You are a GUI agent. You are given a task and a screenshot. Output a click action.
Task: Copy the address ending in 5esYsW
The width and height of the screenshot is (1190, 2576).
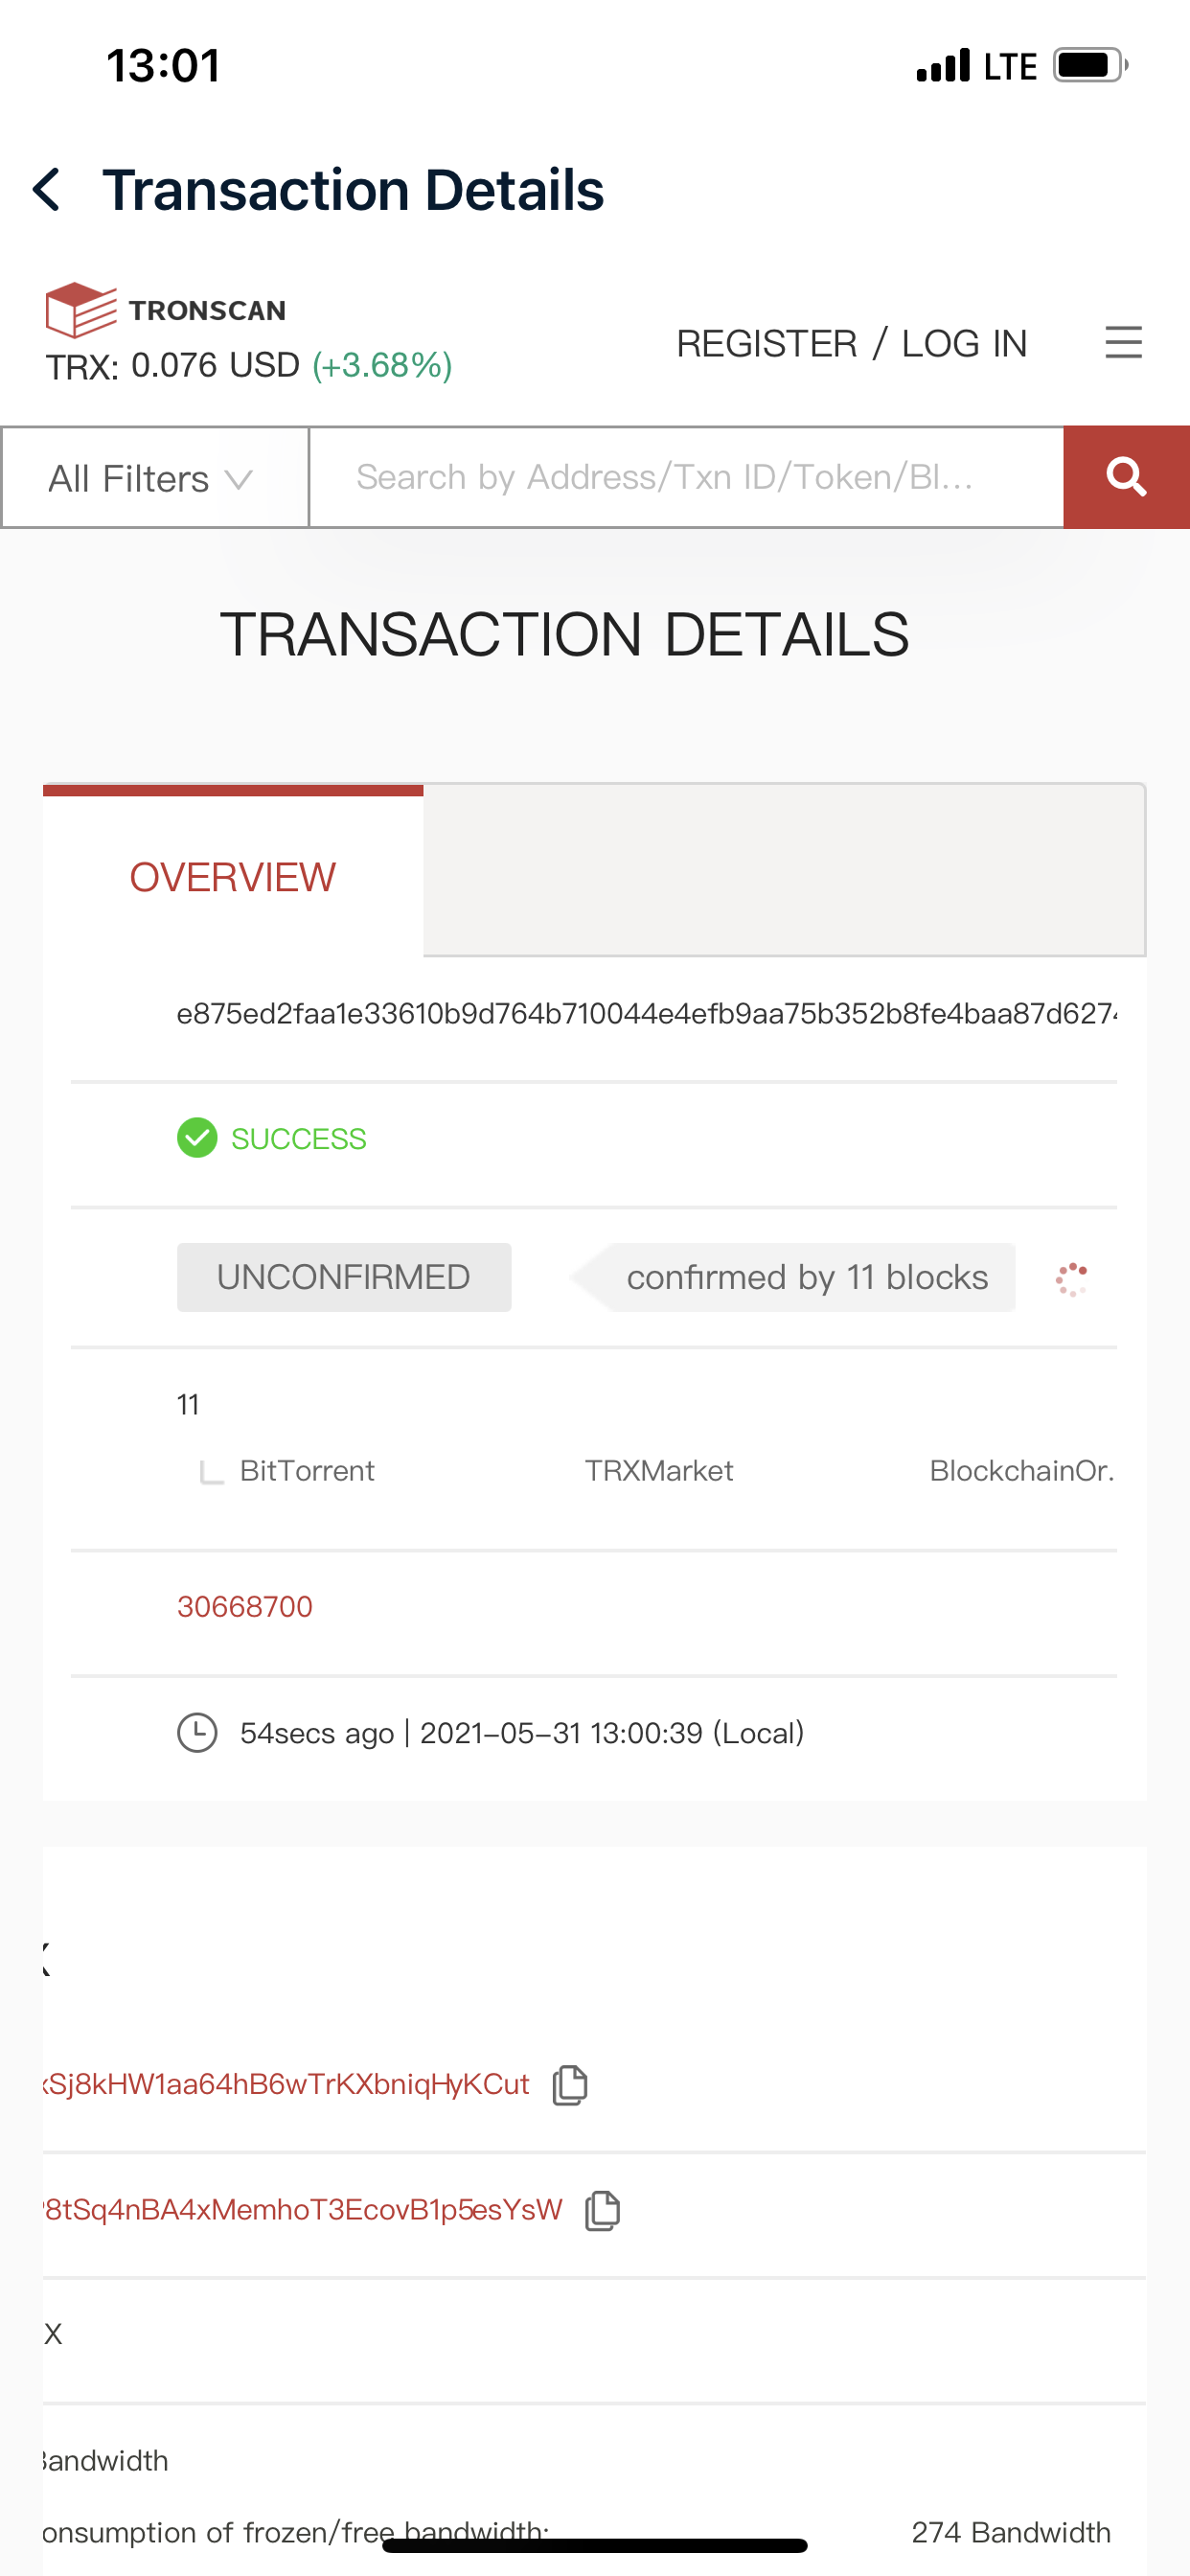click(603, 2210)
